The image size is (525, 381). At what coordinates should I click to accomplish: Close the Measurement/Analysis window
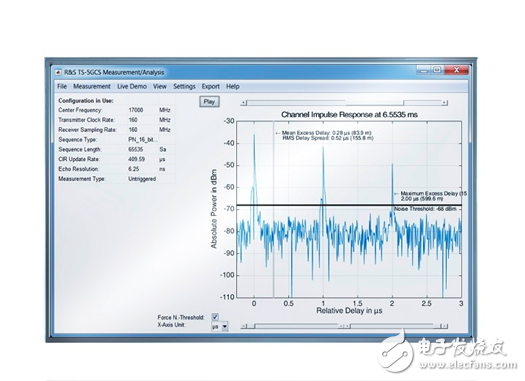tap(456, 70)
